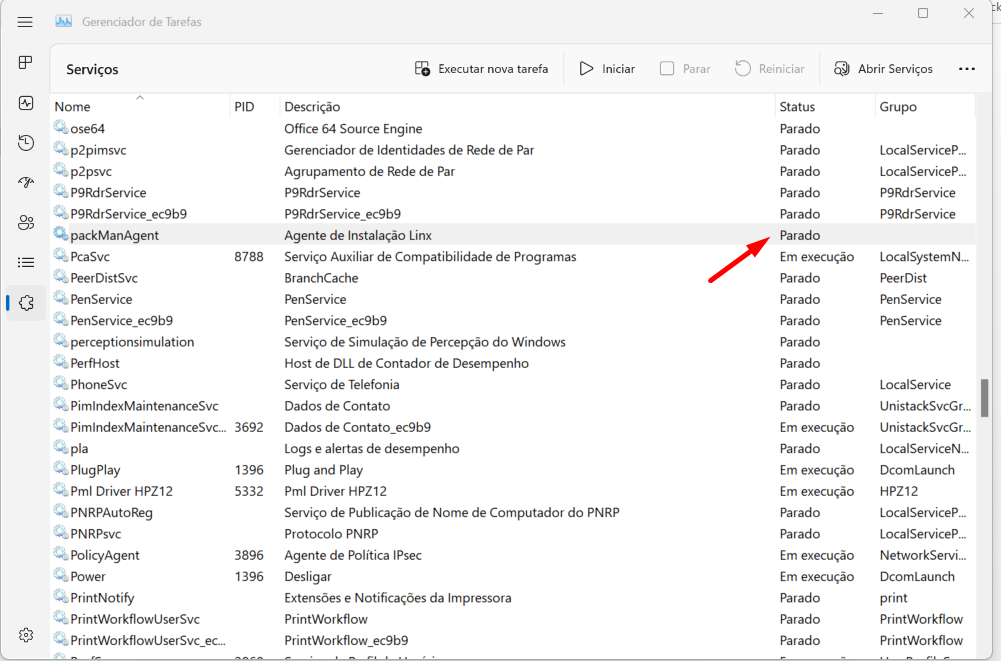Click Abrir Serviços
Image resolution: width=1001 pixels, height=661 pixels.
pyautogui.click(x=883, y=69)
